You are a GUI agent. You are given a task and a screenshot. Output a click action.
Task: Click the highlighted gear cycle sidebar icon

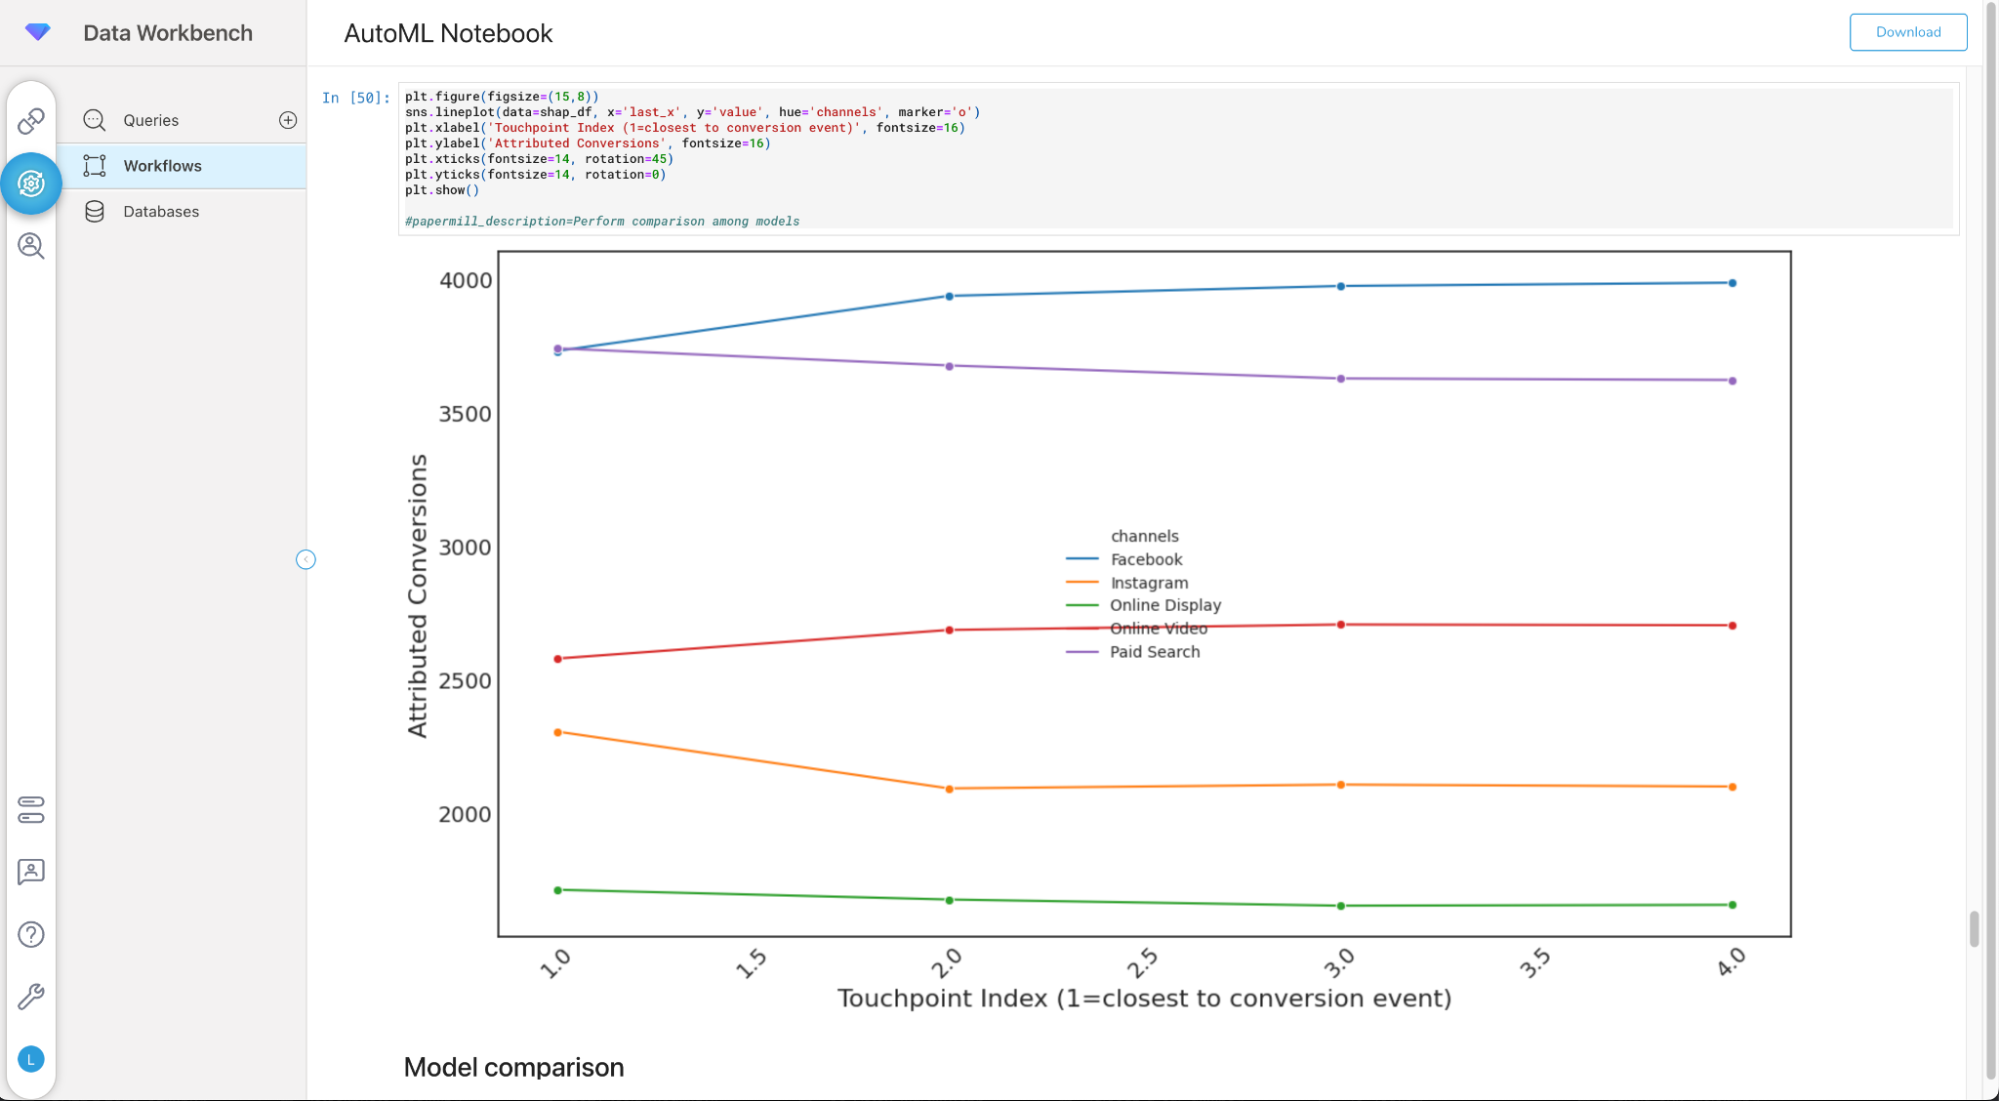pos(31,183)
